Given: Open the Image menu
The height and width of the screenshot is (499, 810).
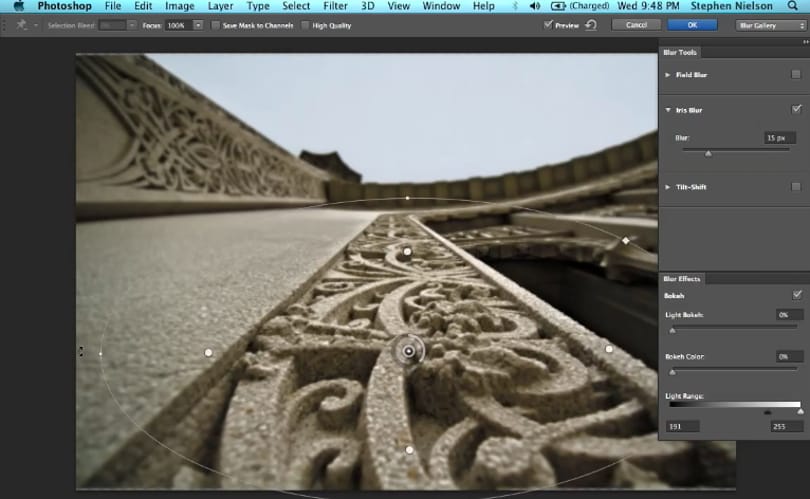Looking at the screenshot, I should click(180, 6).
